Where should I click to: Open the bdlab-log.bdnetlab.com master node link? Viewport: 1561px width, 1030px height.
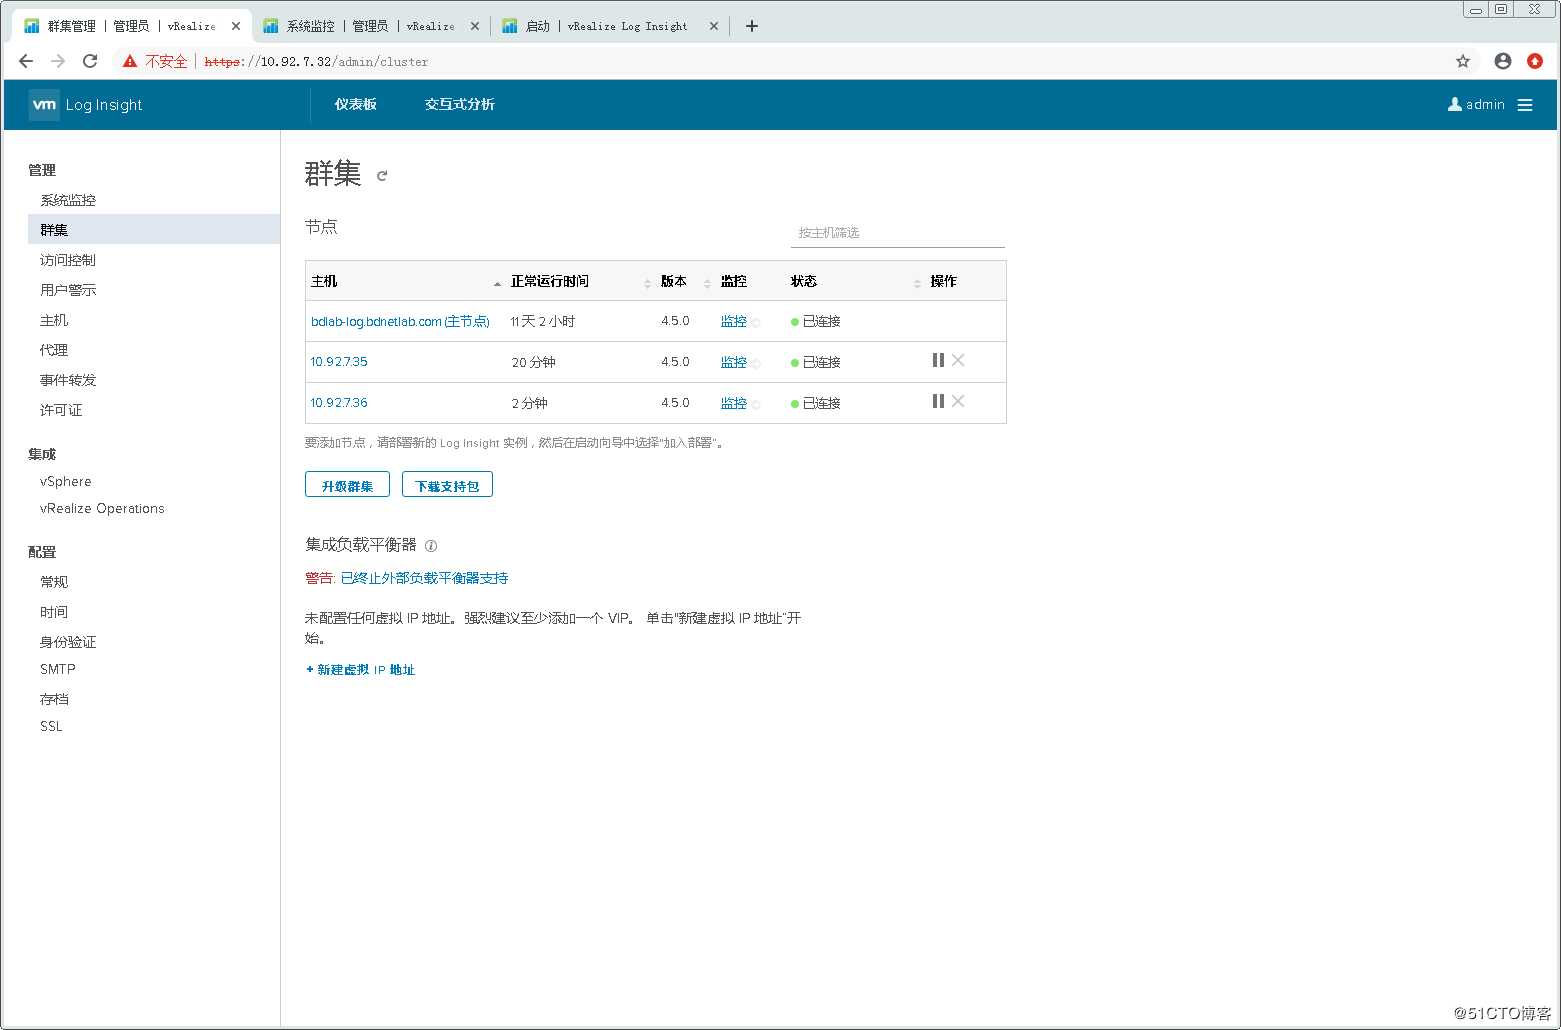click(400, 321)
